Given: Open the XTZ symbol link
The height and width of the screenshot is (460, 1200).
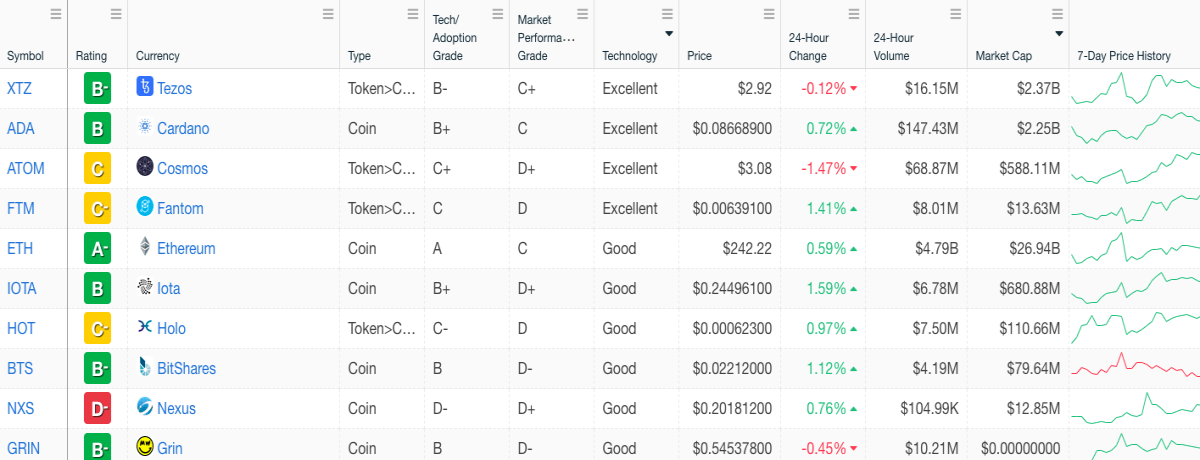Looking at the screenshot, I should [x=19, y=88].
